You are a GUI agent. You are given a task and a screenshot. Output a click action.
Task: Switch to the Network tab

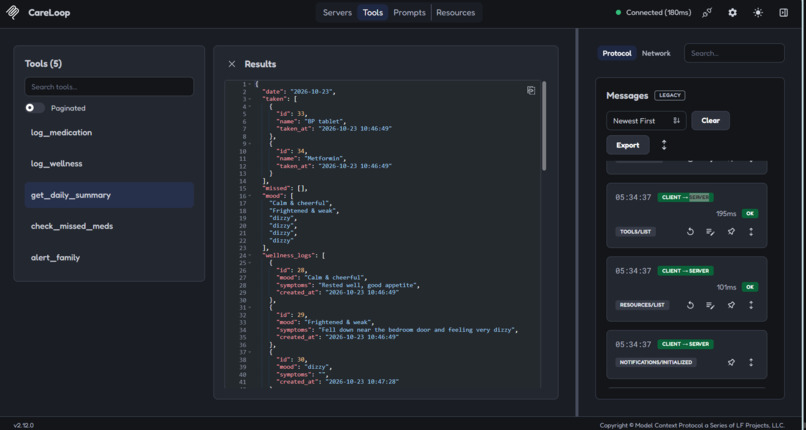(x=656, y=53)
